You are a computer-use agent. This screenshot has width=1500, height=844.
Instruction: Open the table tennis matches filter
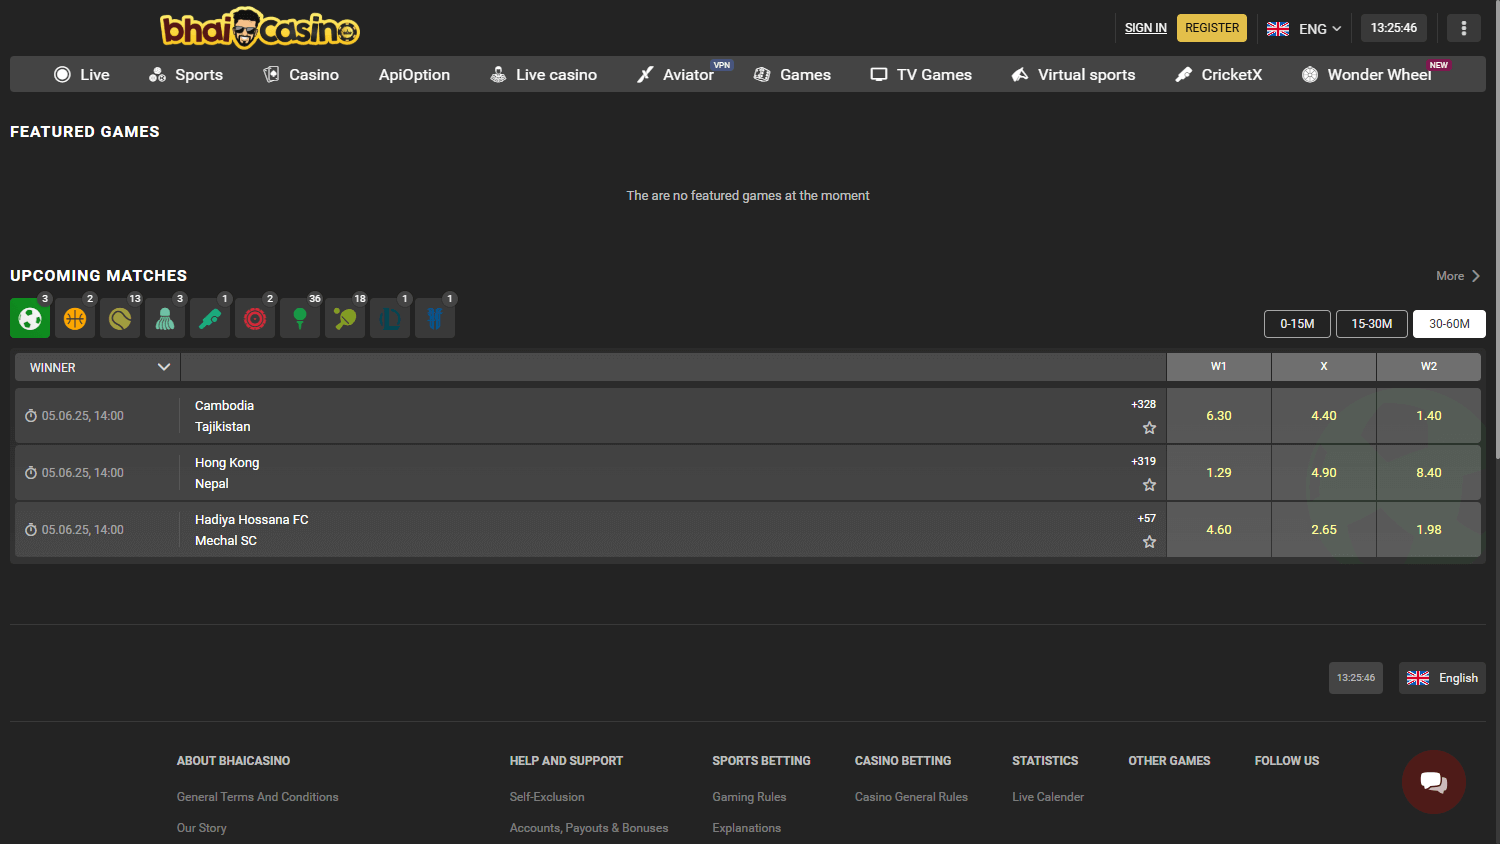click(x=345, y=318)
